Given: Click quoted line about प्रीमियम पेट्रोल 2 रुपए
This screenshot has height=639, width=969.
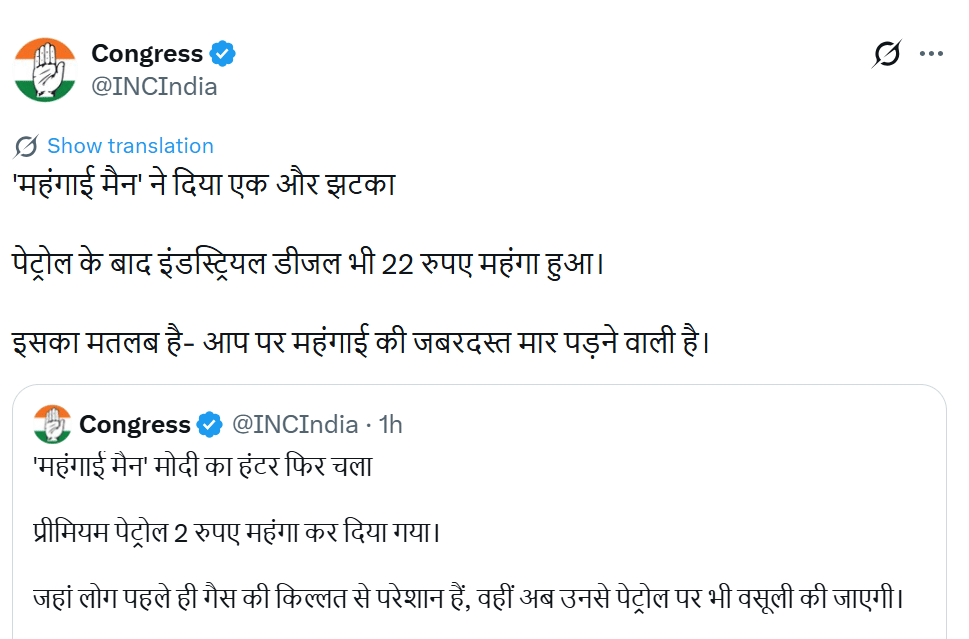Looking at the screenshot, I should coord(238,531).
